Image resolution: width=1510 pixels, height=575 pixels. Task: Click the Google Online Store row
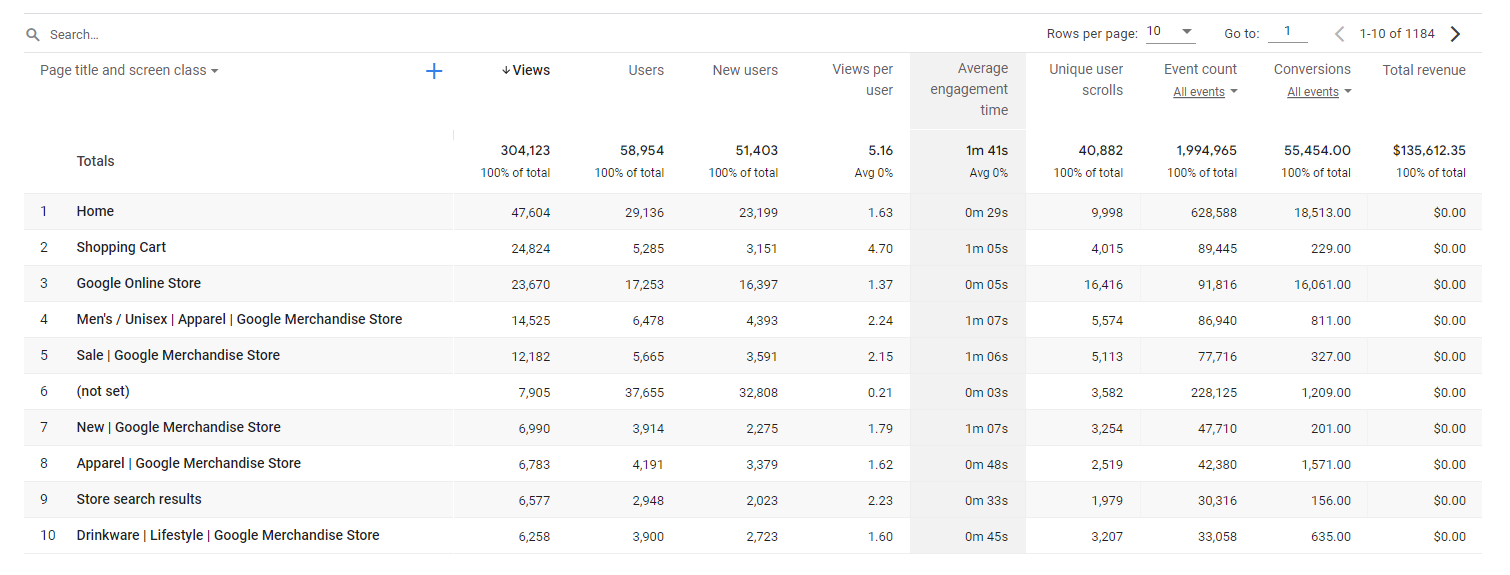click(x=138, y=284)
